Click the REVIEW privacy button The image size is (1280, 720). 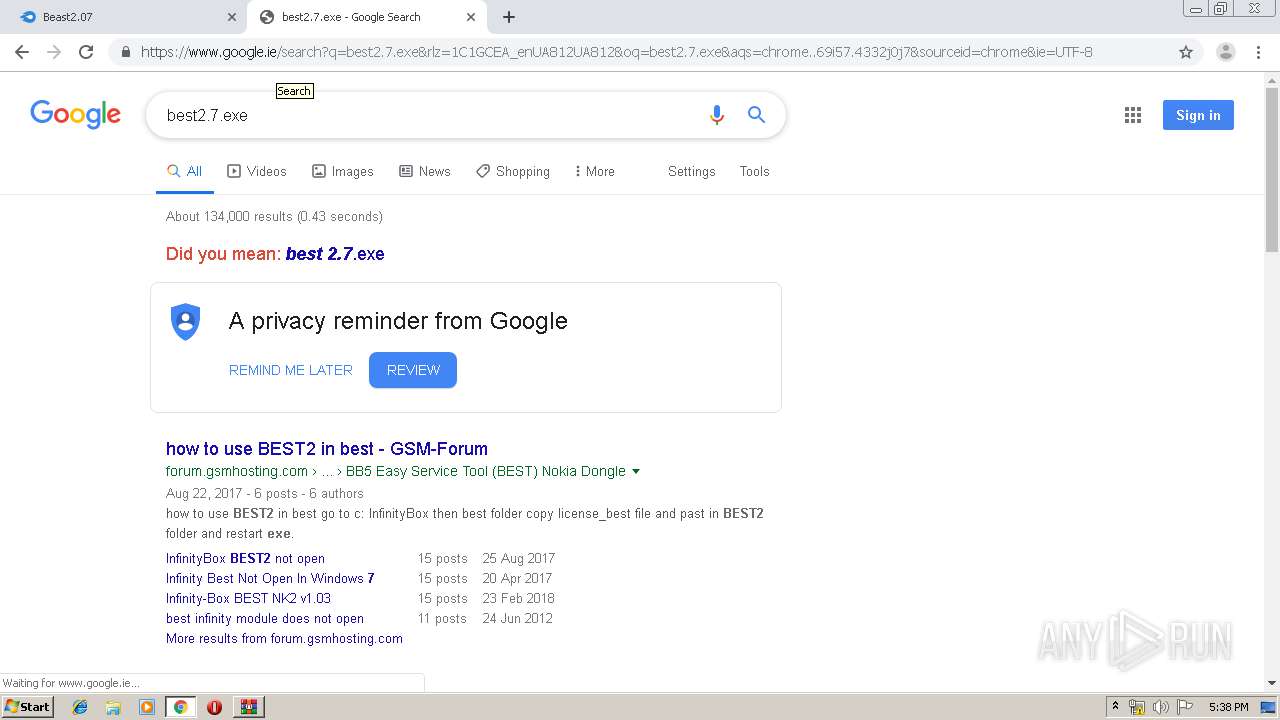(413, 370)
